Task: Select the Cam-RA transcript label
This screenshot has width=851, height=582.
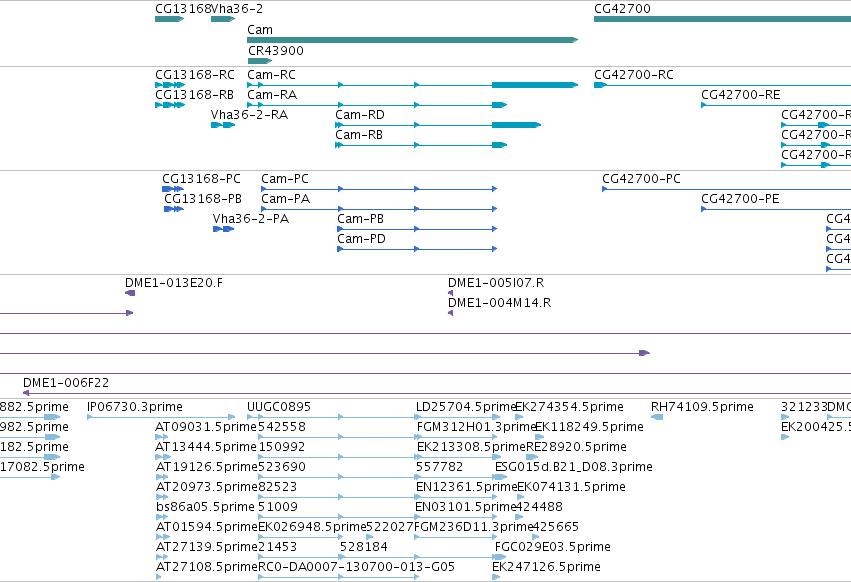Action: point(272,95)
